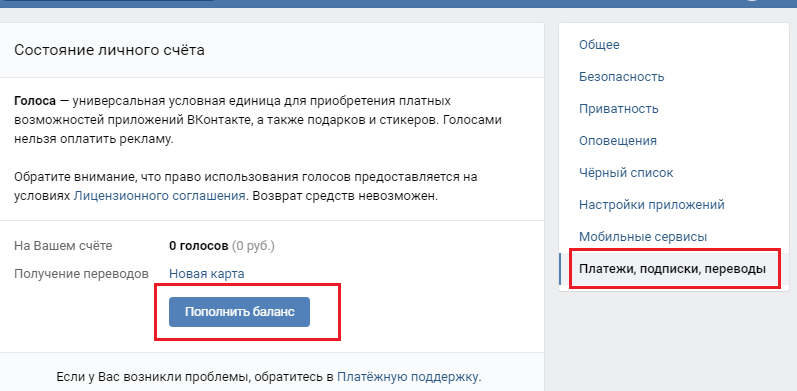This screenshot has width=797, height=391.
Task: Go to Безопасность settings
Action: [621, 77]
